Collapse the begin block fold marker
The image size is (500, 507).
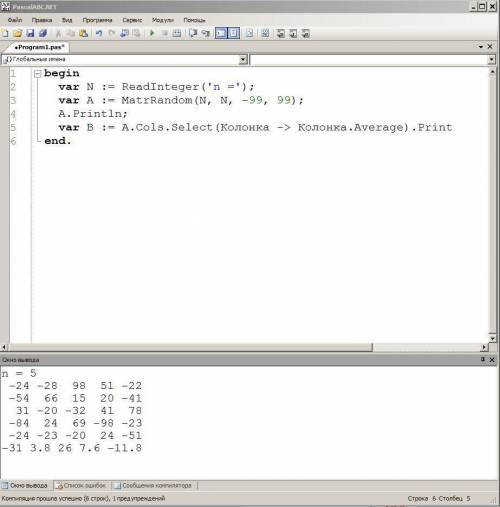coord(37,74)
